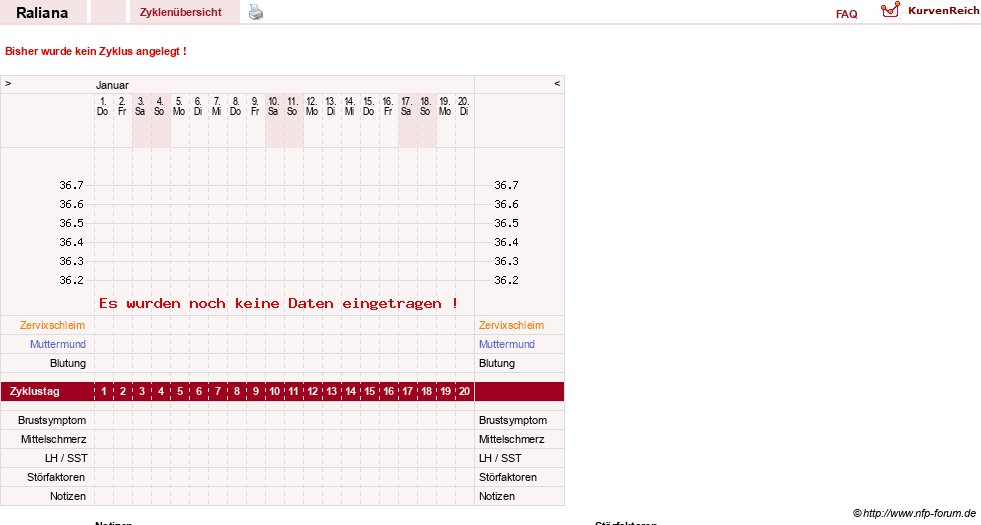Click the right '<' navigation arrow
This screenshot has height=525, width=981.
(x=557, y=83)
